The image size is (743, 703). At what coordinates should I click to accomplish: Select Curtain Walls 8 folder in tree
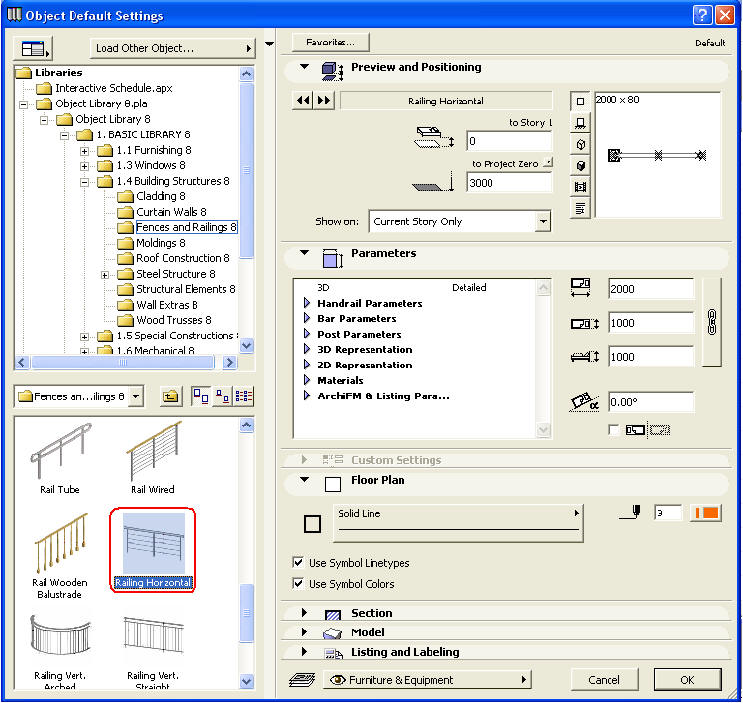click(171, 212)
